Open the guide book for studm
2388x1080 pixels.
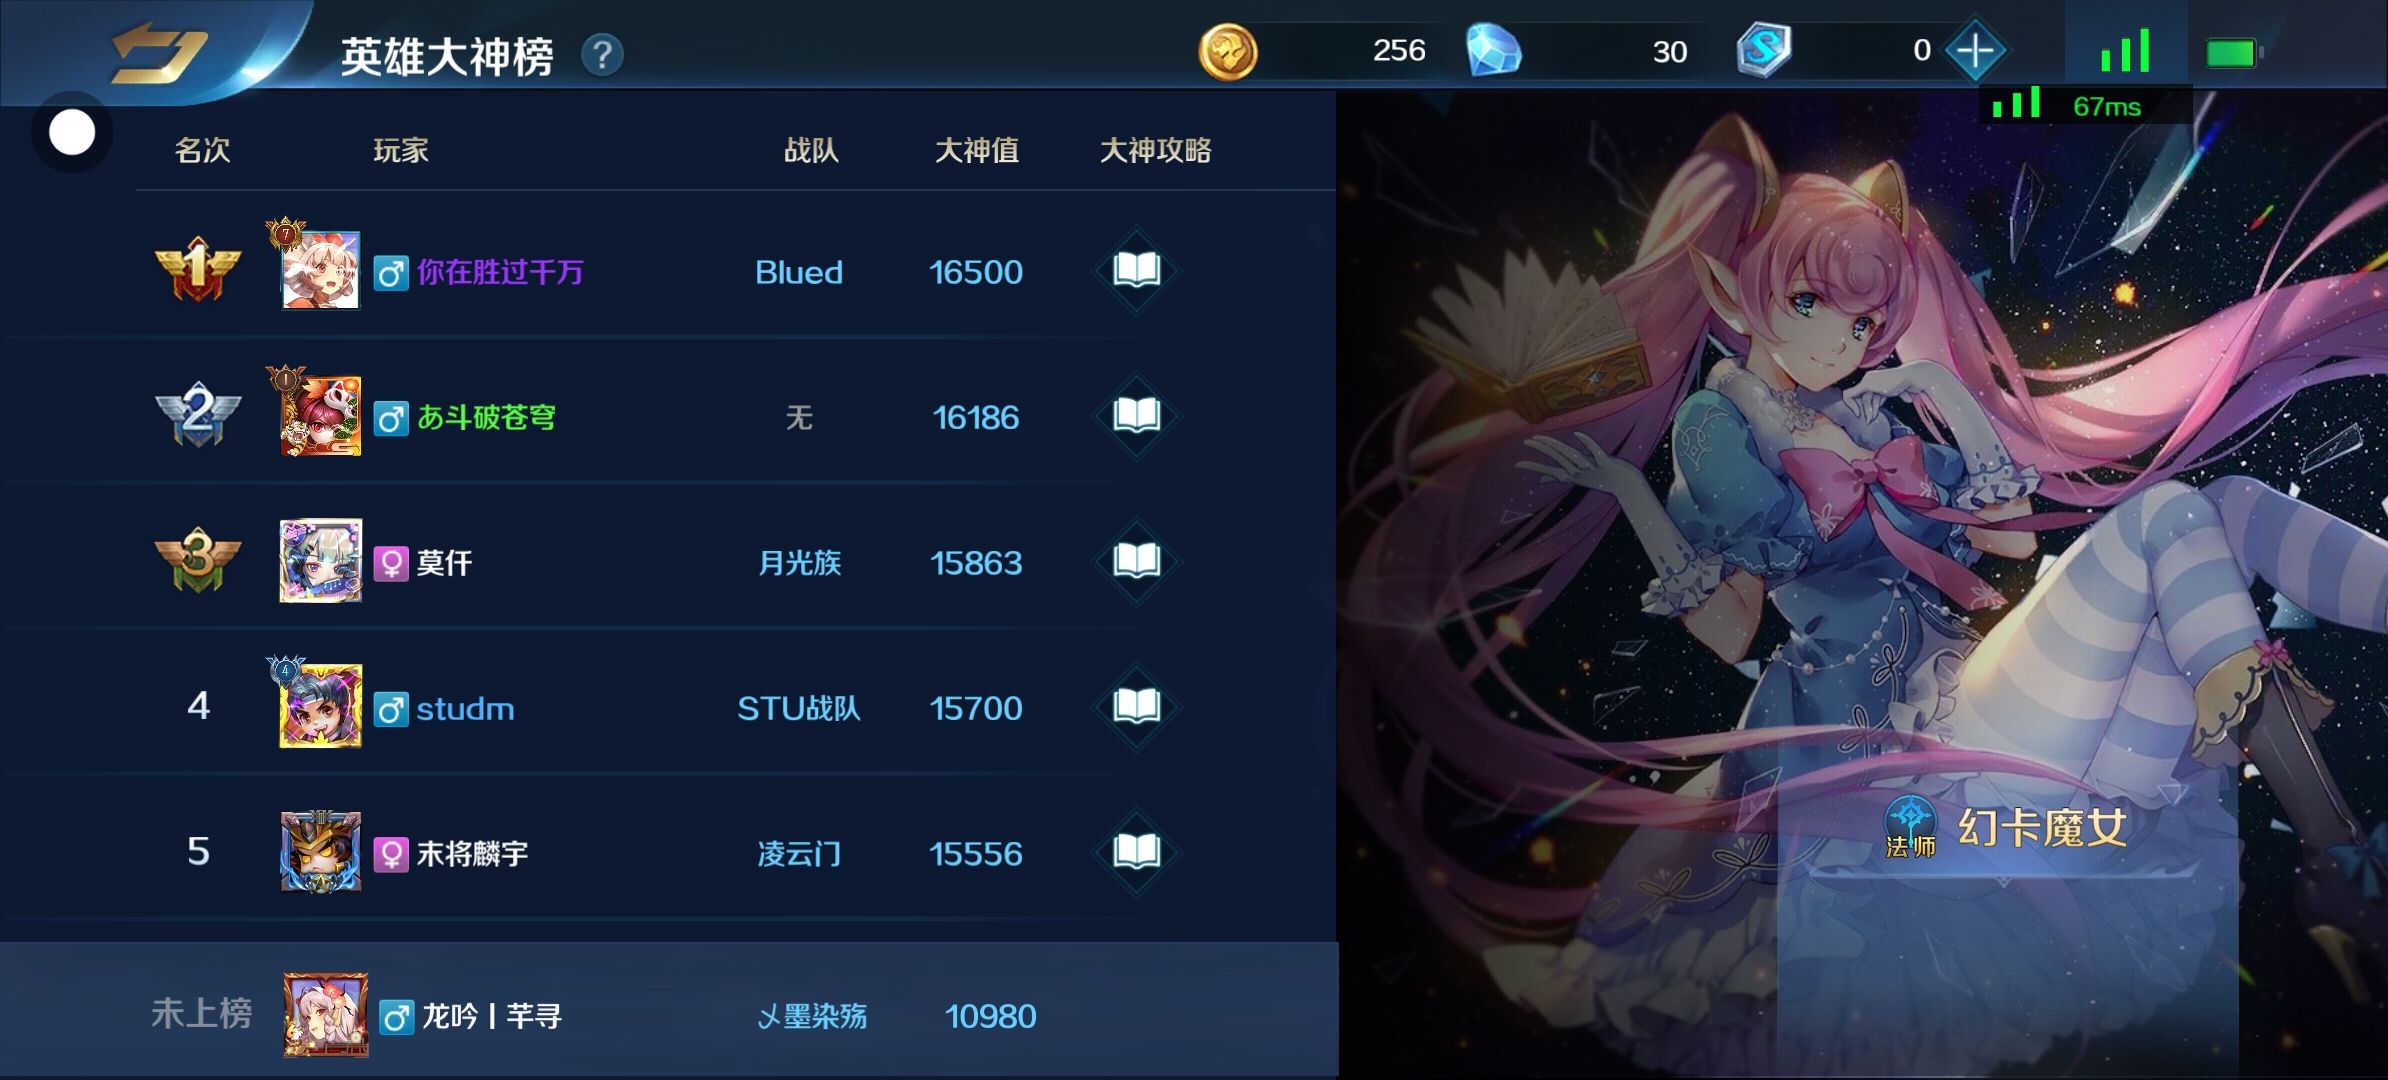[1136, 706]
